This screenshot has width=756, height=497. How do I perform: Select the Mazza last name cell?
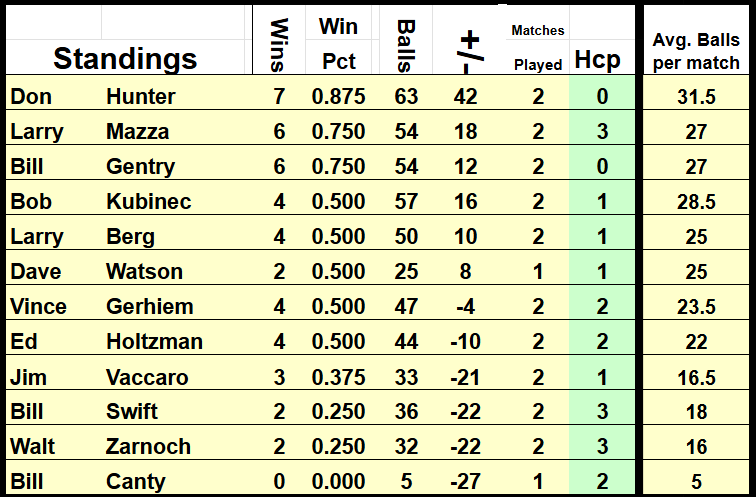137,132
